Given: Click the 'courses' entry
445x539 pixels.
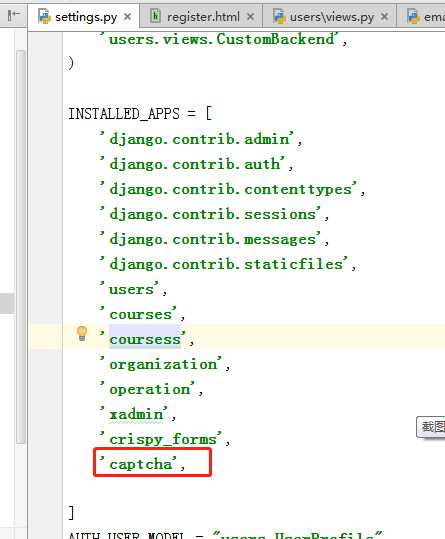Looking at the screenshot, I should point(142,314).
